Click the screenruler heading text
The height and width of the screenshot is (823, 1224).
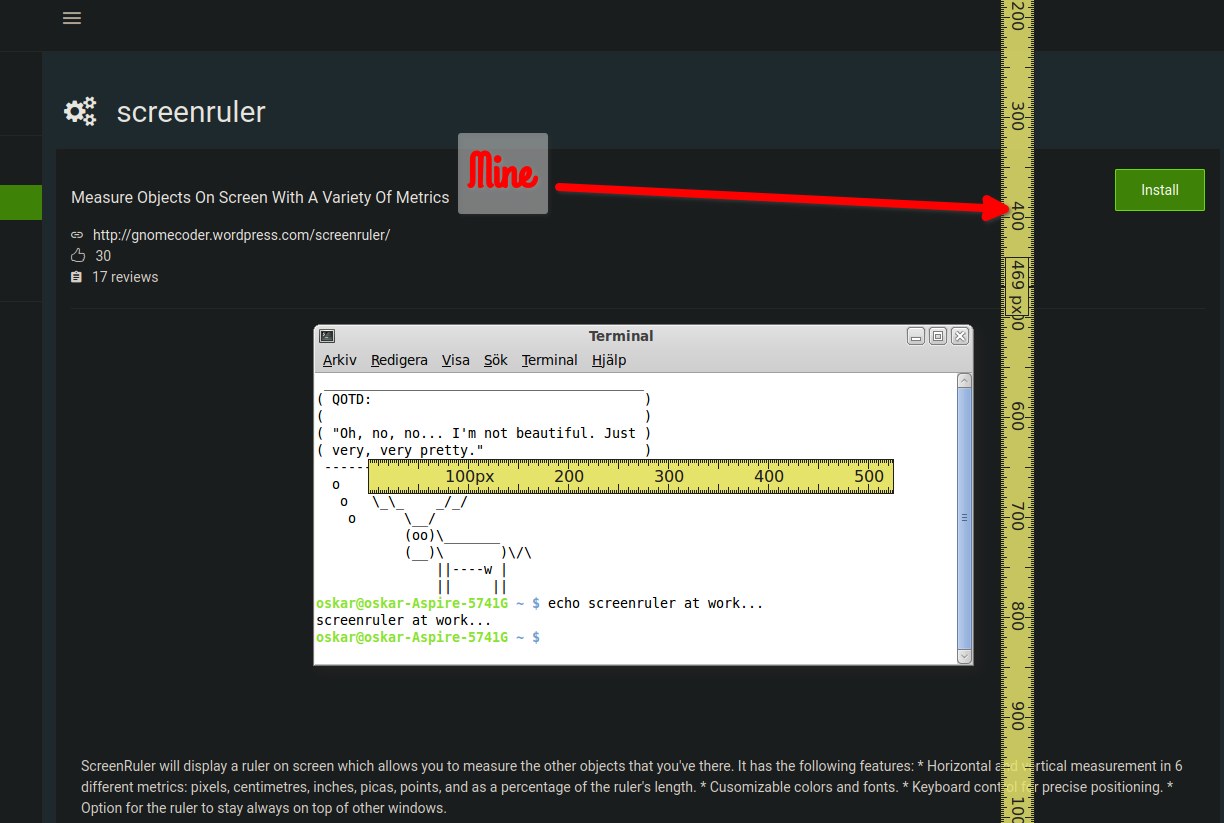click(x=191, y=111)
